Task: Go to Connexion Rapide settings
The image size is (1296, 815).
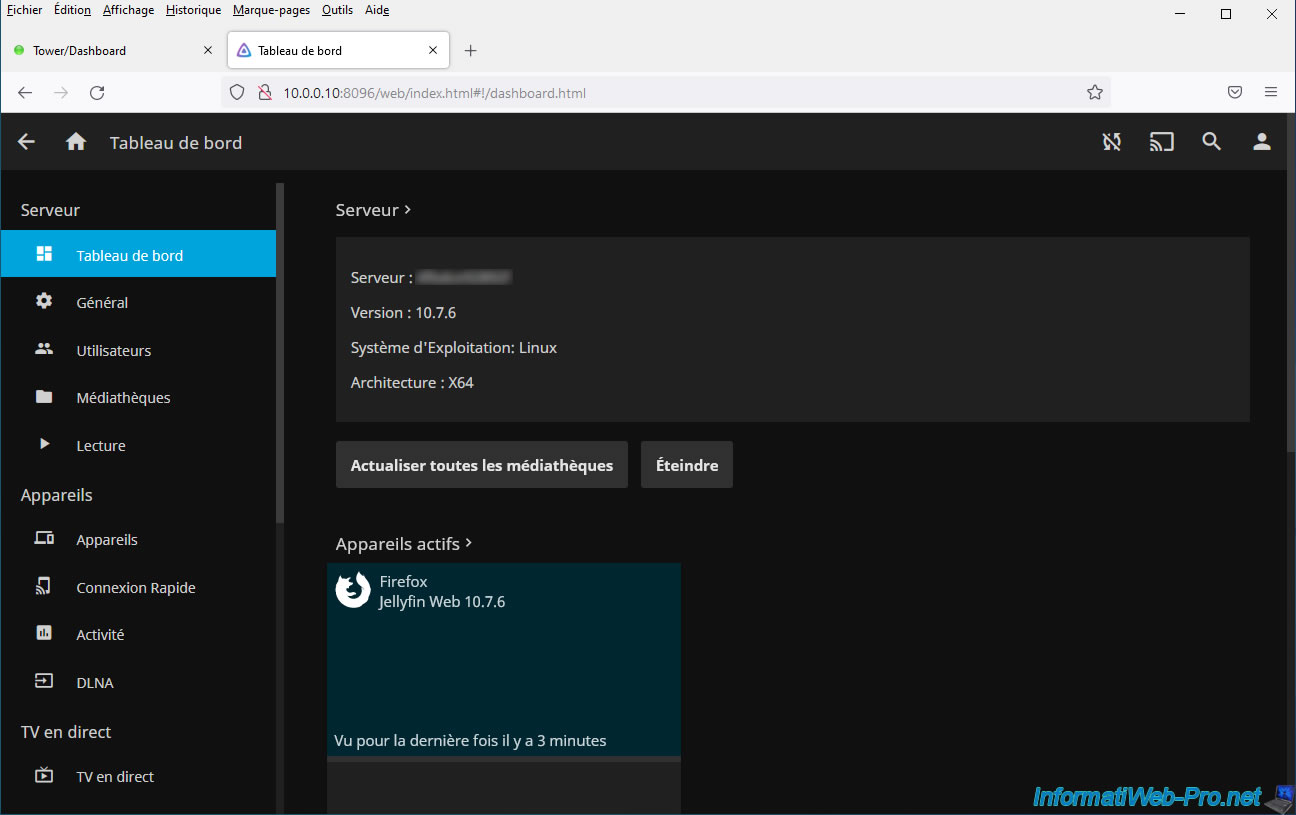Action: pos(135,588)
